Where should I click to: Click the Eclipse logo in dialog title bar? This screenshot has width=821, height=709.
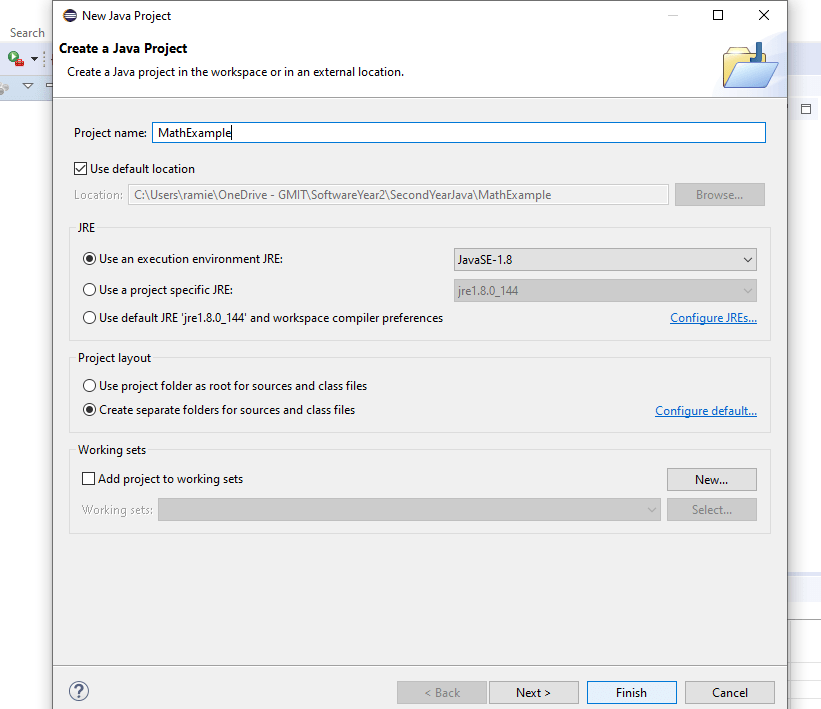click(69, 15)
